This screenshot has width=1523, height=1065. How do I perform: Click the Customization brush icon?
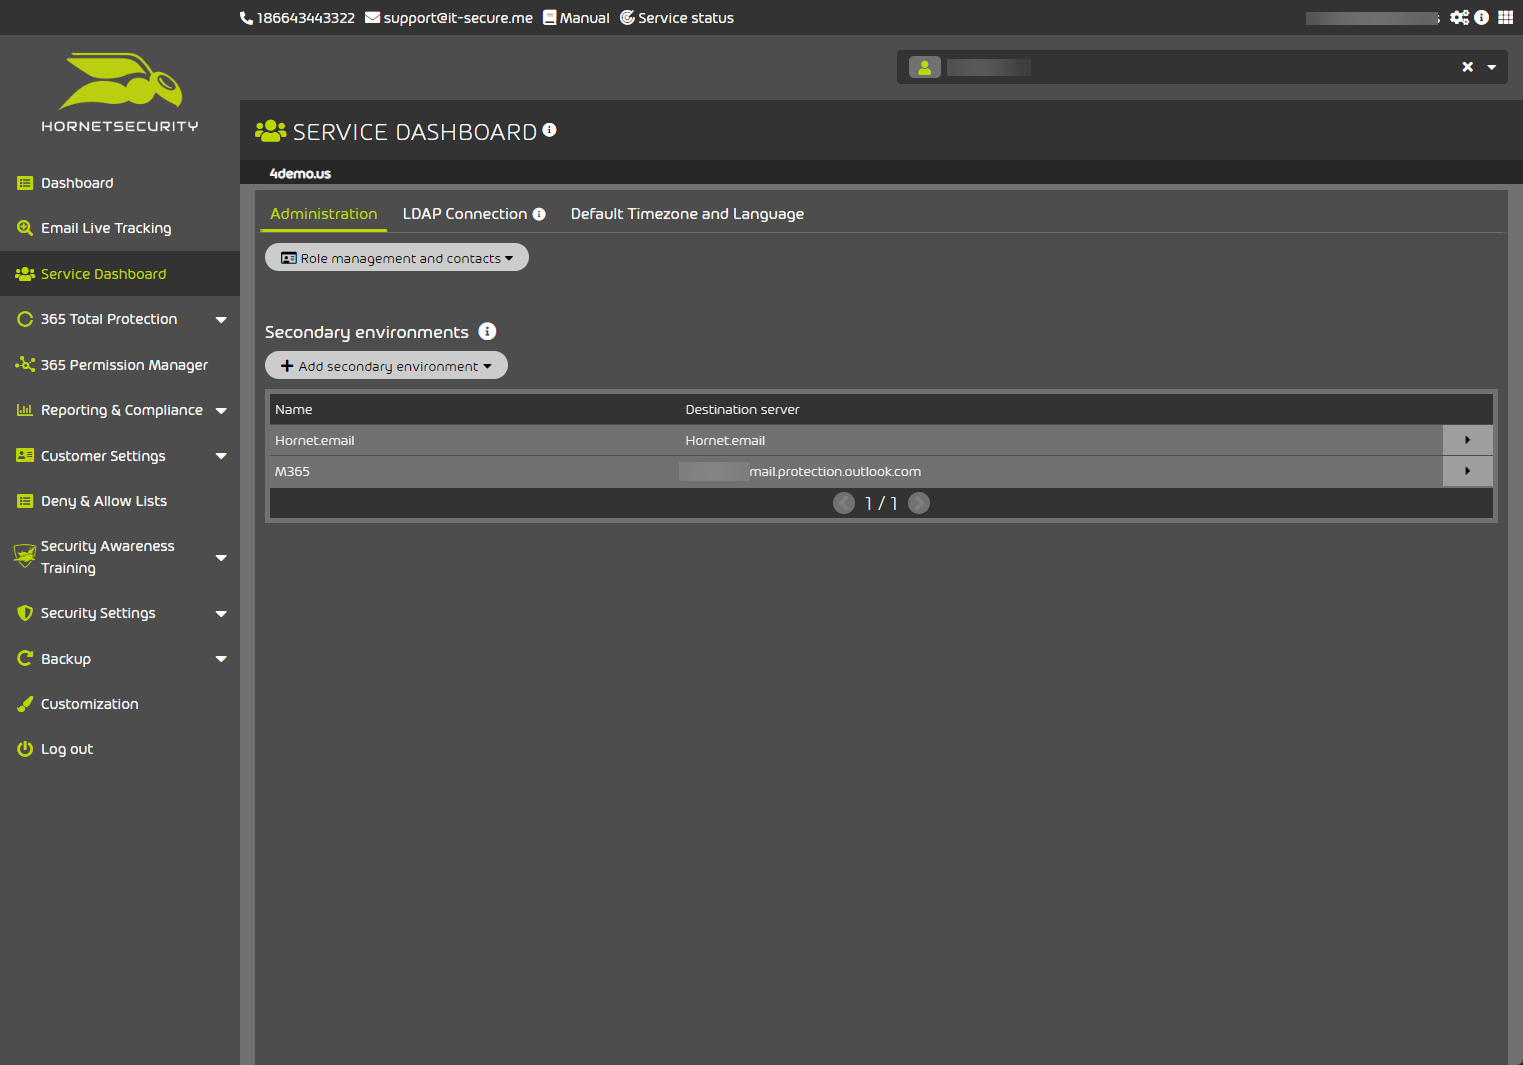click(25, 704)
